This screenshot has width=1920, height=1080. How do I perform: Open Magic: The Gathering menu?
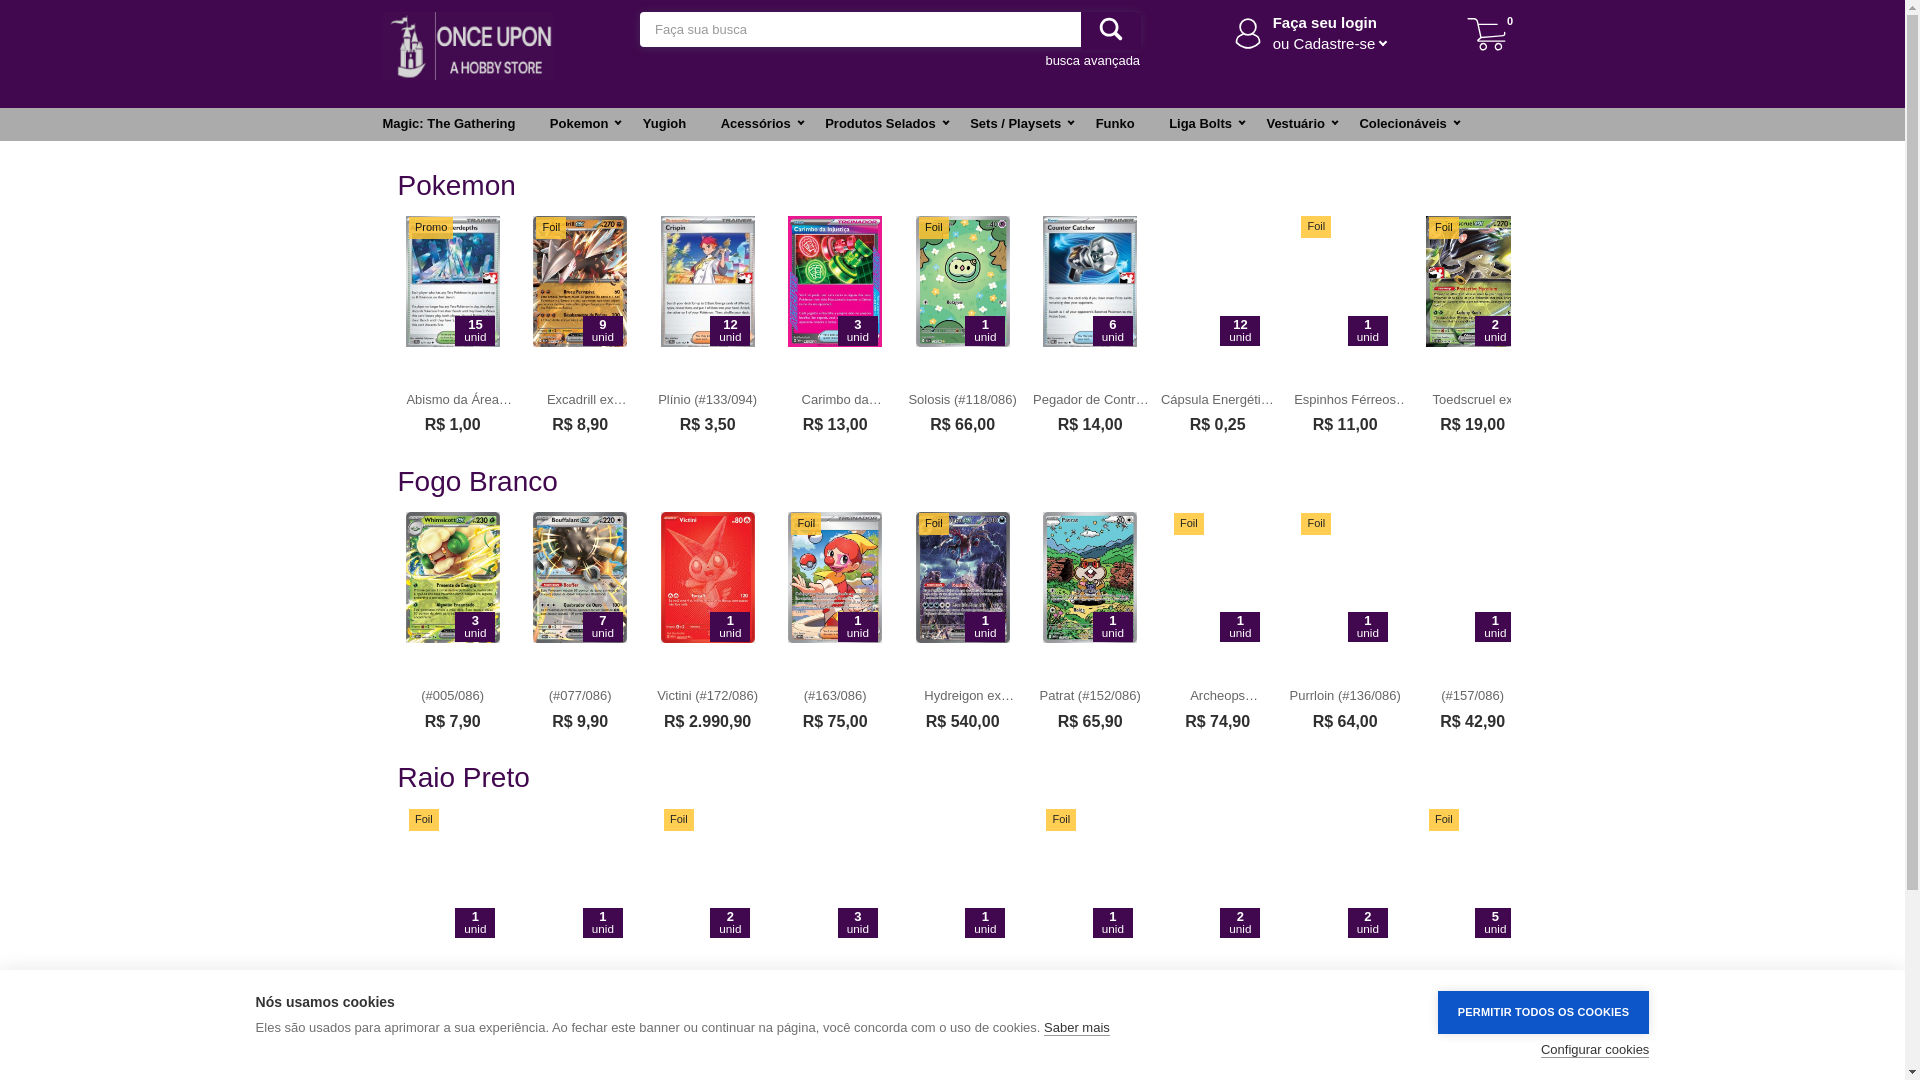coord(448,124)
